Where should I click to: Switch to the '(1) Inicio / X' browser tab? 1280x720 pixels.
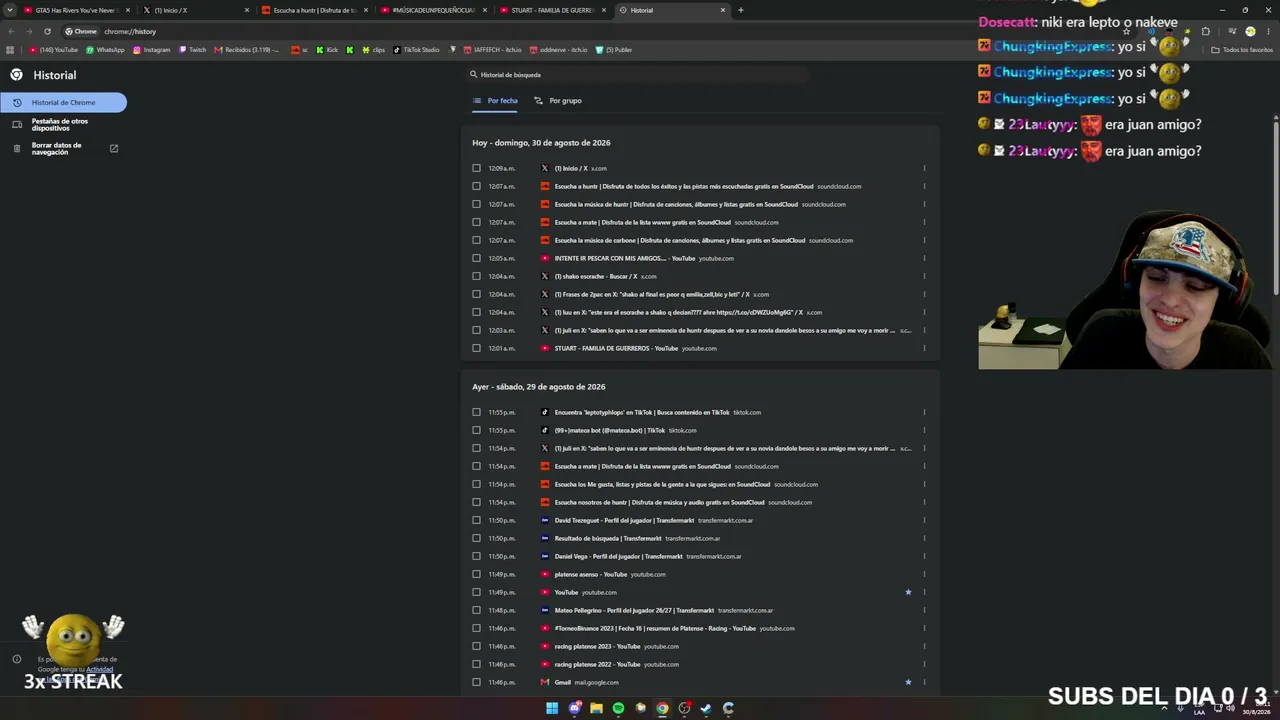(195, 10)
